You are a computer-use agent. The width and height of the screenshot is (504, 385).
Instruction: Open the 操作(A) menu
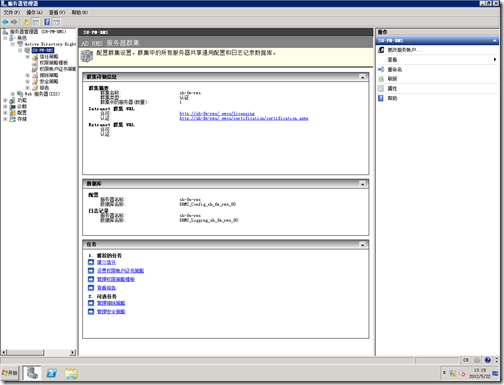34,12
